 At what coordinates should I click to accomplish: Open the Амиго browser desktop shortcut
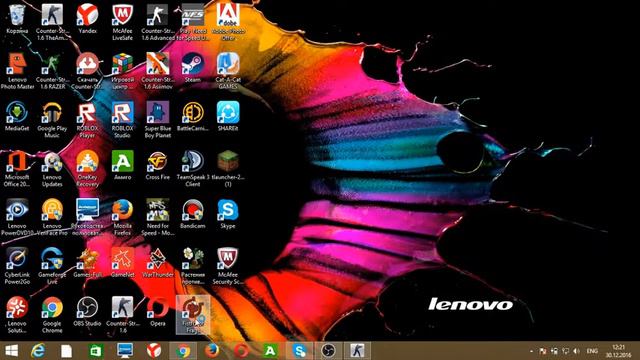(122, 165)
